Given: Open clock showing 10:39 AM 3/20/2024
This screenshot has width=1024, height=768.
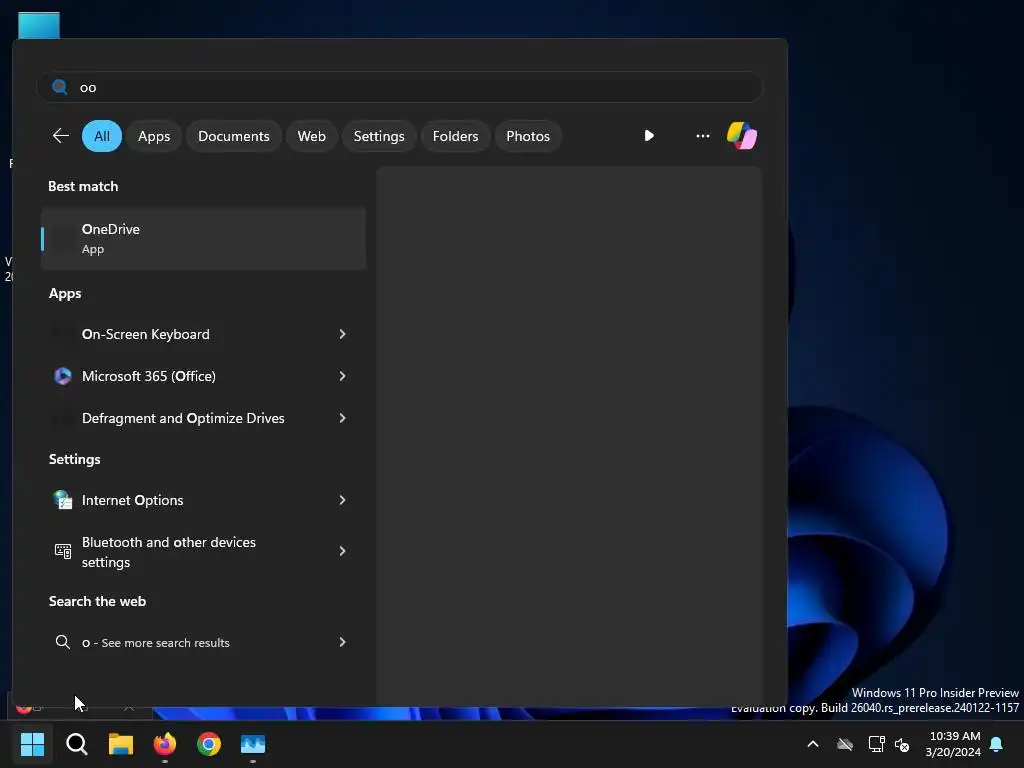Looking at the screenshot, I should pyautogui.click(x=953, y=744).
